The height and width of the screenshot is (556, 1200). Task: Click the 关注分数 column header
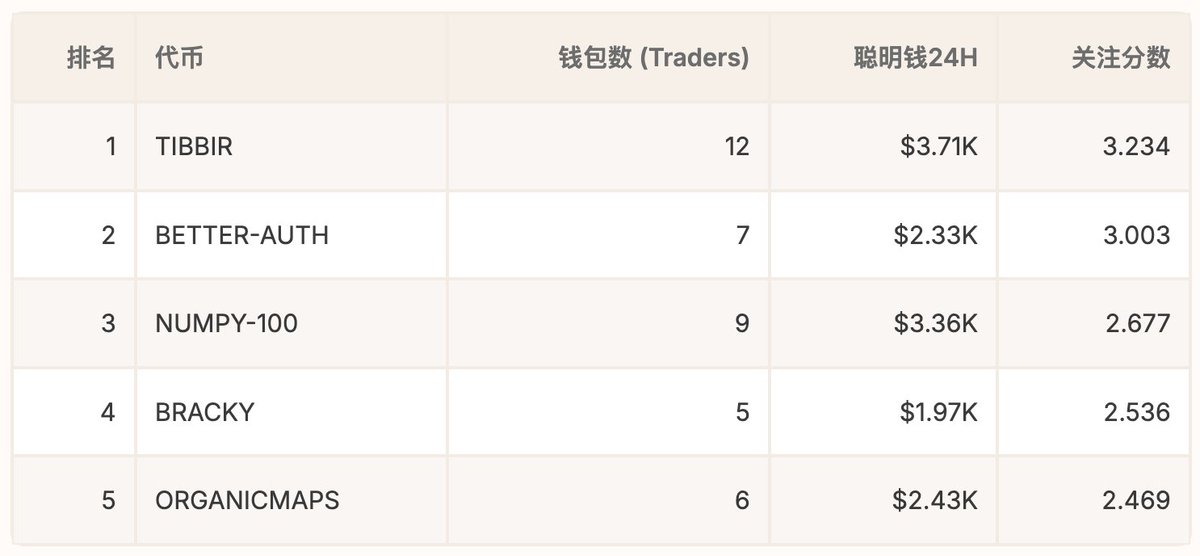[1120, 59]
